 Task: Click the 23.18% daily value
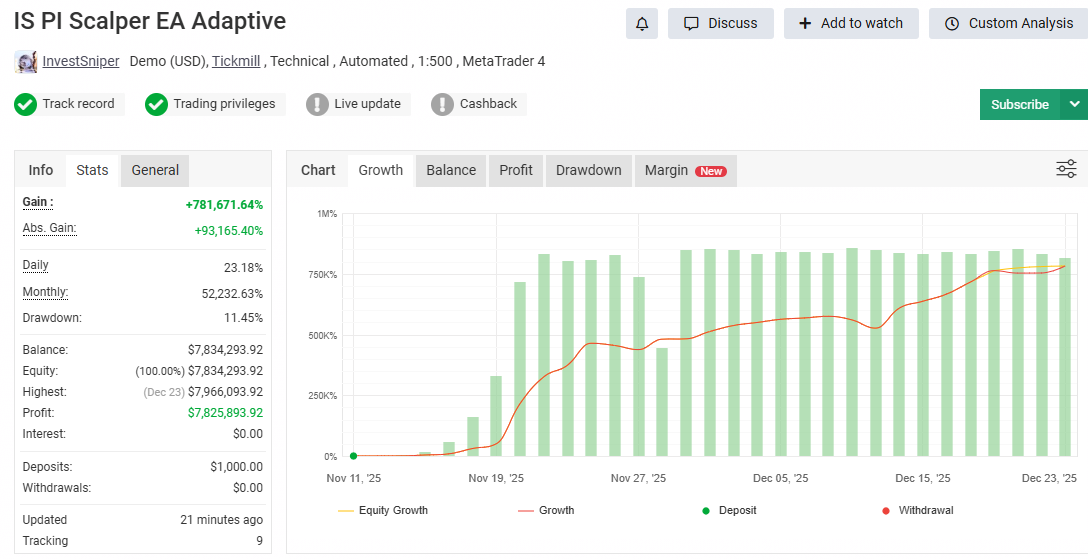(244, 268)
